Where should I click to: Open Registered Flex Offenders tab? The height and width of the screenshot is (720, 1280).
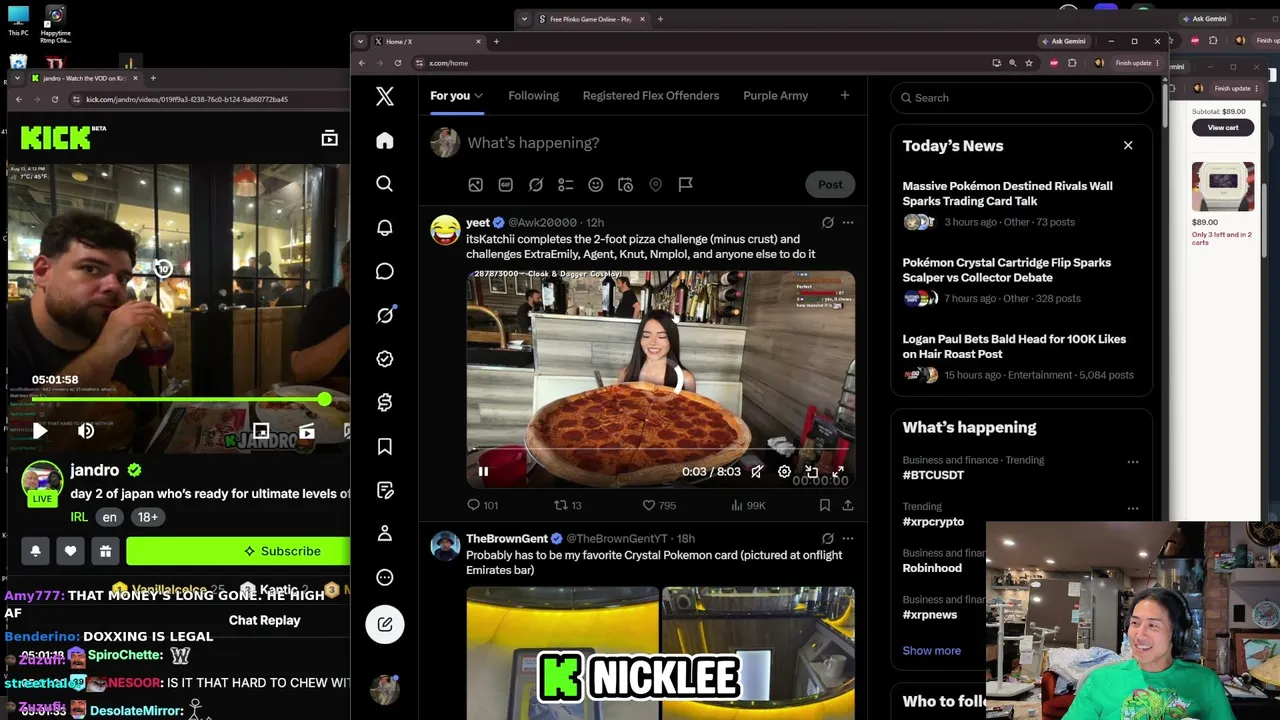point(651,96)
